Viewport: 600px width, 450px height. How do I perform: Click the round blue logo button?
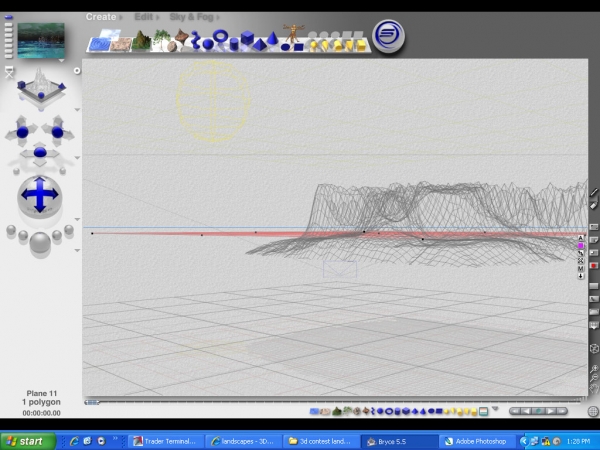click(388, 36)
